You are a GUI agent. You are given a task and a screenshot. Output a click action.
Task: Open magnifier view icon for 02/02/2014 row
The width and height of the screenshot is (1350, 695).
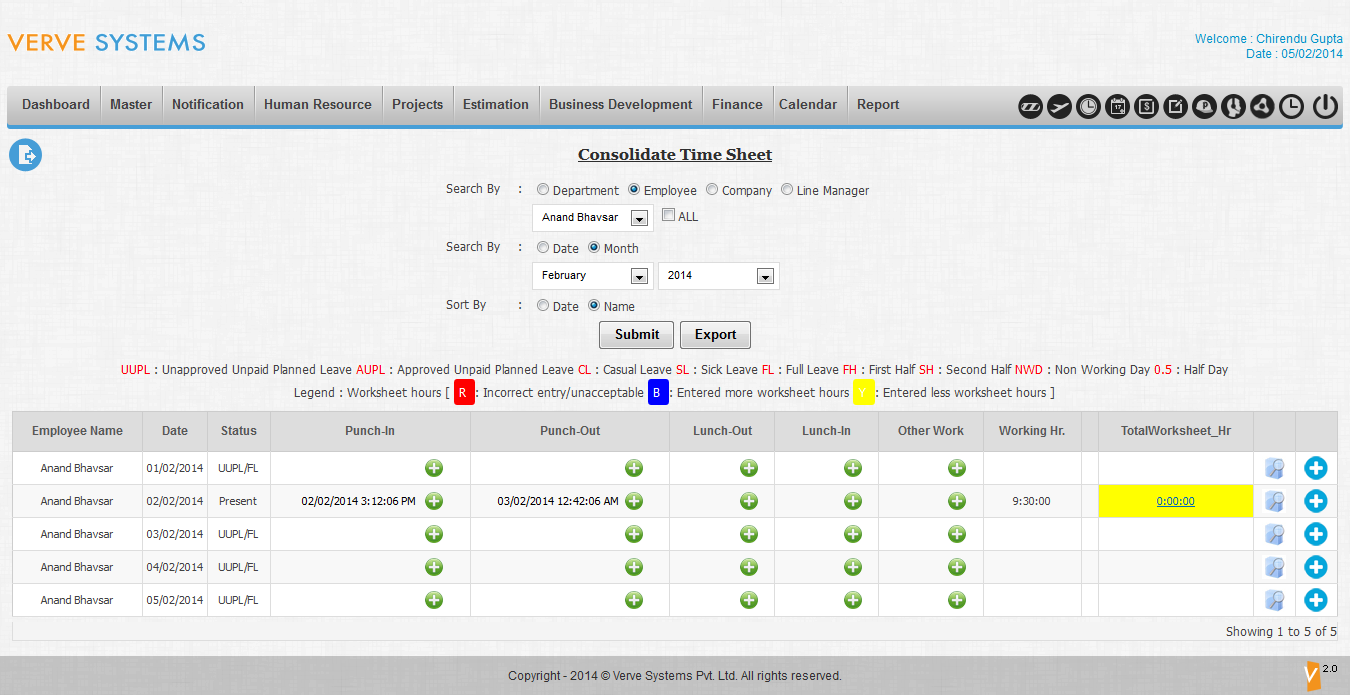tap(1274, 501)
